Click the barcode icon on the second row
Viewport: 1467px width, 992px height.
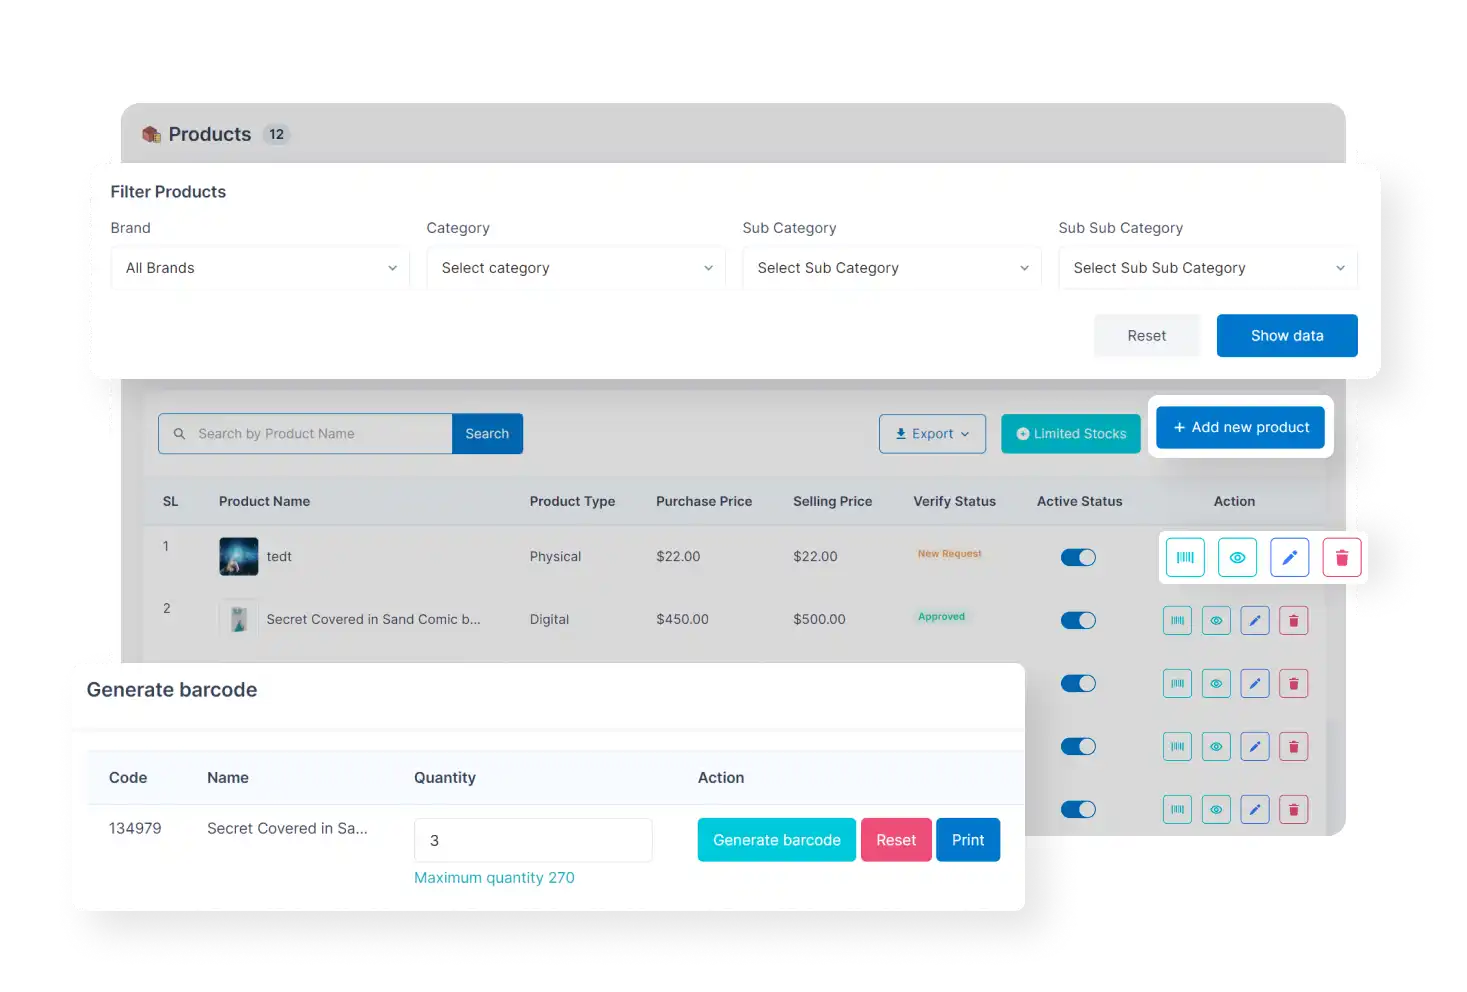click(1177, 620)
